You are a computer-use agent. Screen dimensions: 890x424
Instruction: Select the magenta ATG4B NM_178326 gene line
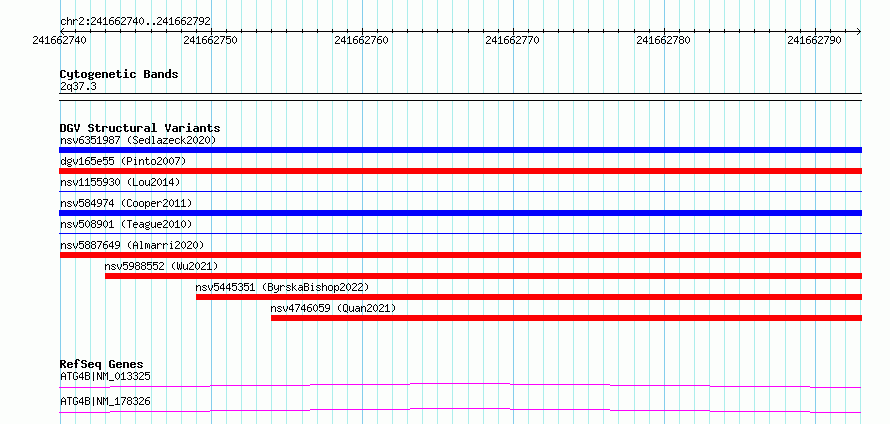[460, 410]
